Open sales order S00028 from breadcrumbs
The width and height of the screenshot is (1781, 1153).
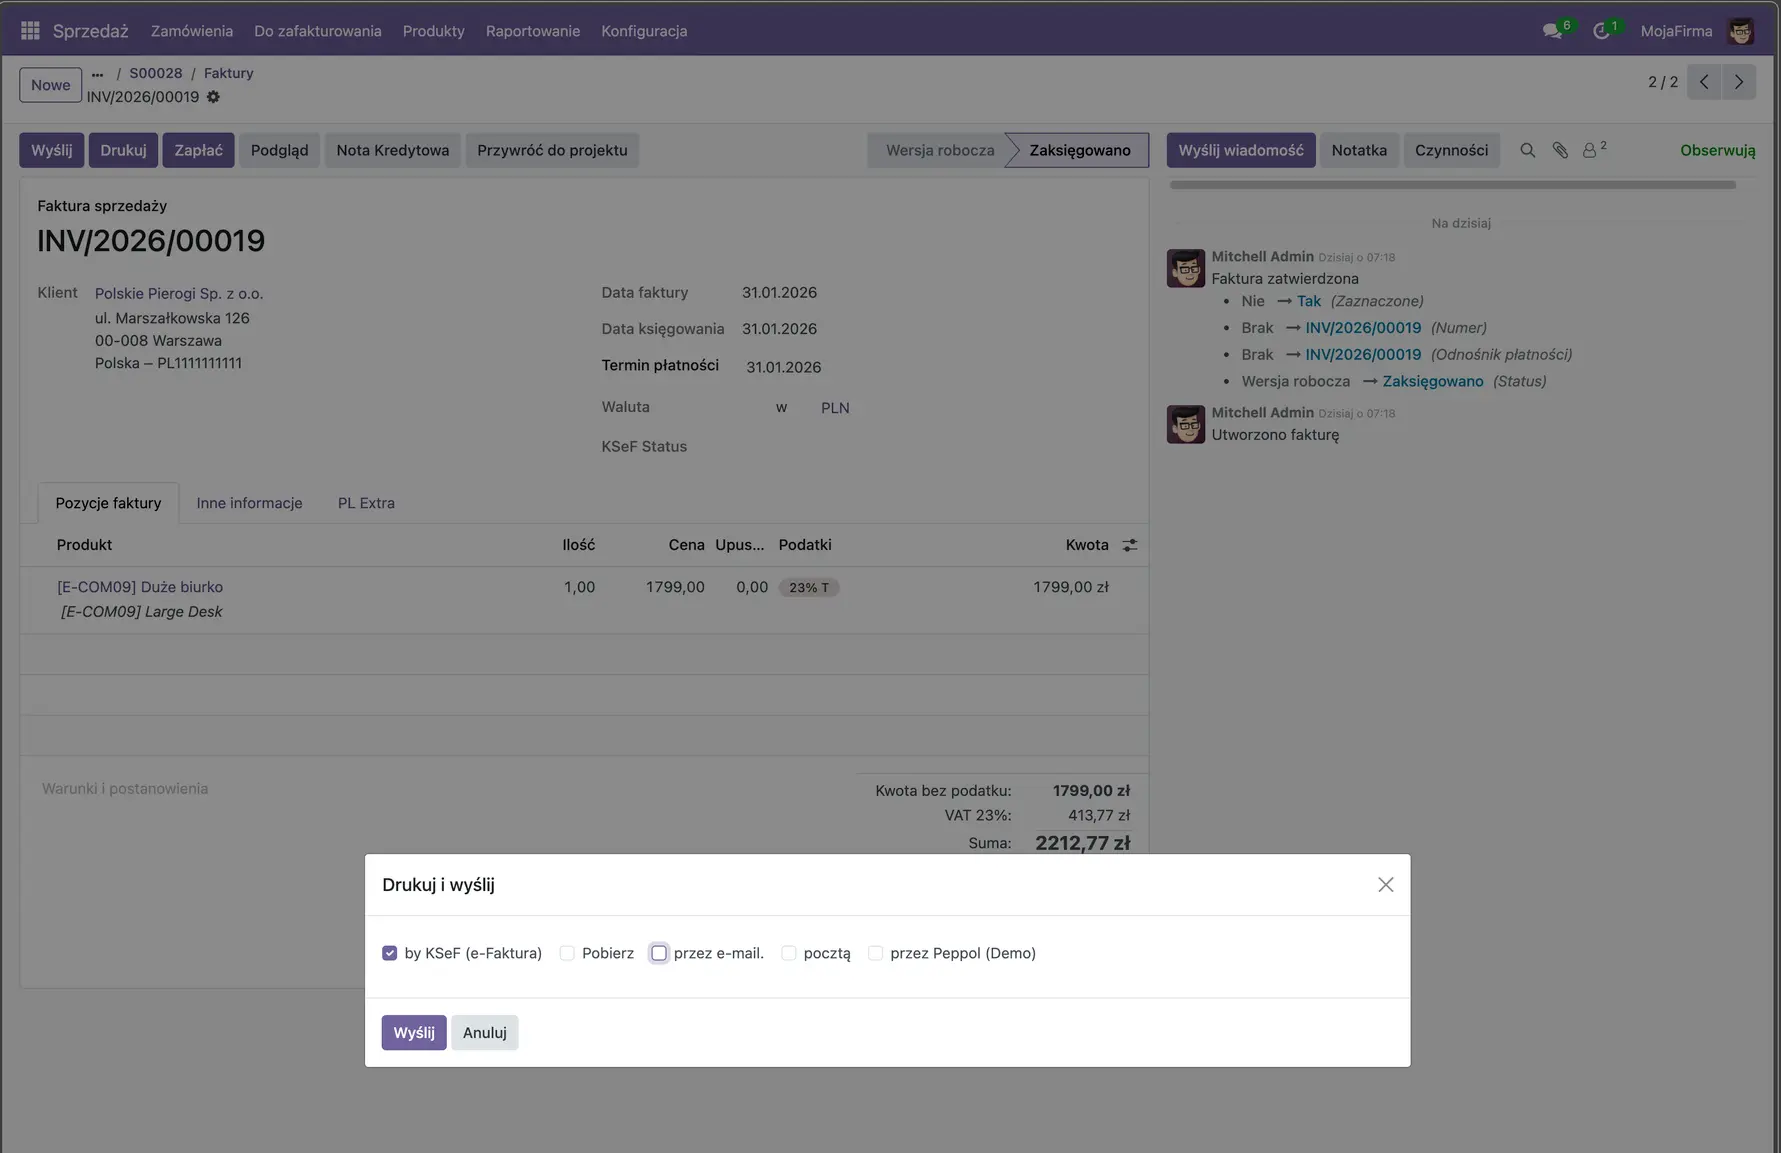pyautogui.click(x=156, y=73)
